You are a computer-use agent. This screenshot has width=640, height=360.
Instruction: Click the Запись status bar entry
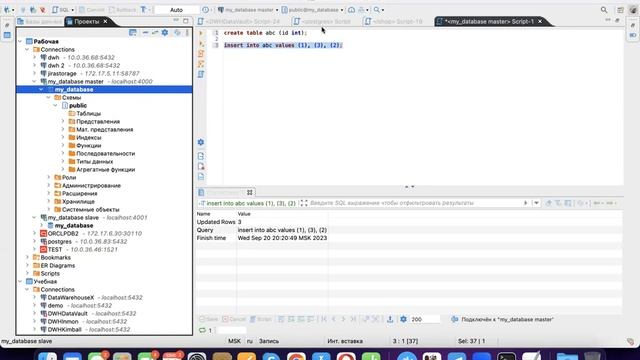click(x=269, y=341)
